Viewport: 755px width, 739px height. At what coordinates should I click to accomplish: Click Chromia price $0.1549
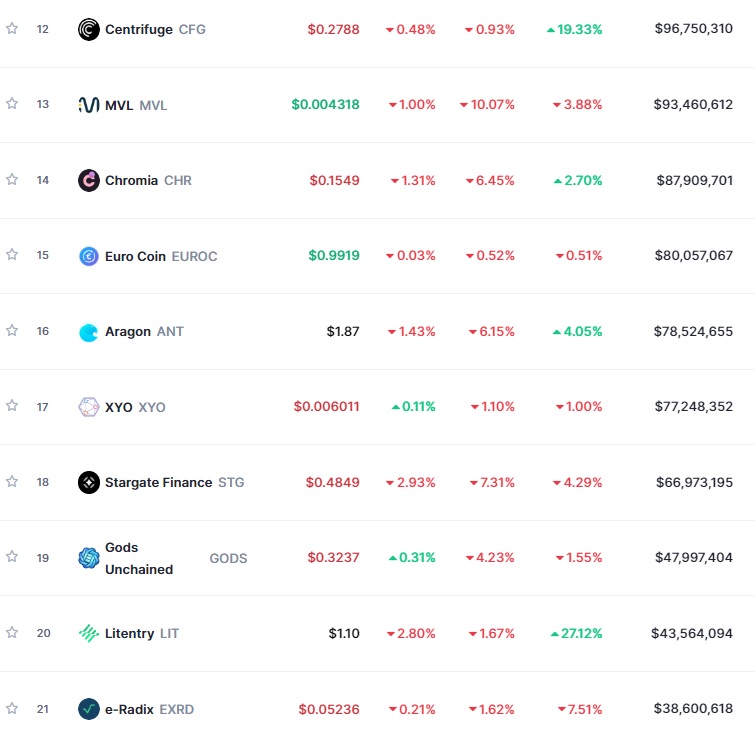(334, 181)
